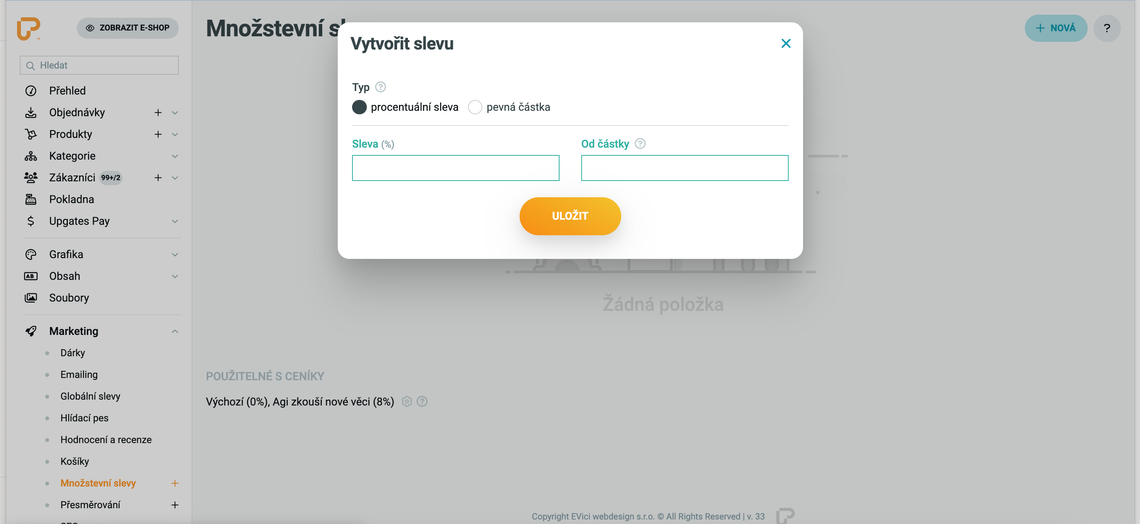This screenshot has width=1140, height=524.
Task: Focus the Sleva (%) input field
Action: pyautogui.click(x=455, y=168)
